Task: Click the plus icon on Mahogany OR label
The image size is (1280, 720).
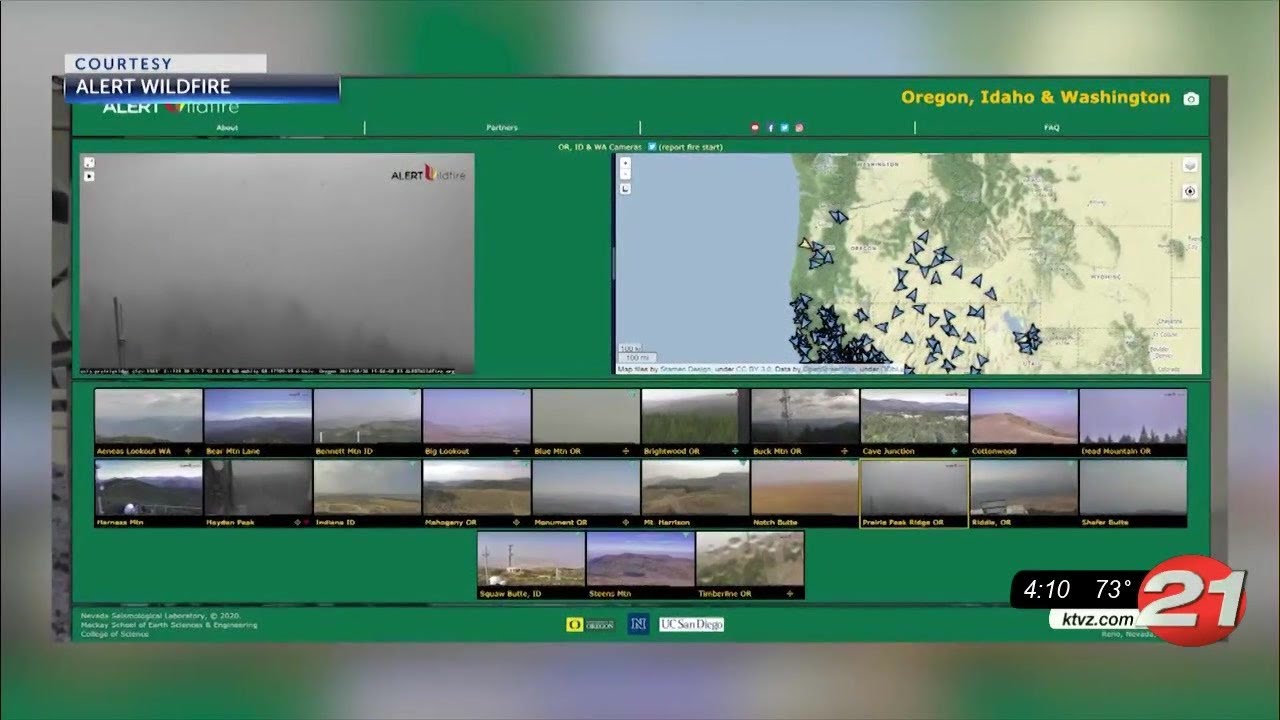Action: [x=516, y=522]
